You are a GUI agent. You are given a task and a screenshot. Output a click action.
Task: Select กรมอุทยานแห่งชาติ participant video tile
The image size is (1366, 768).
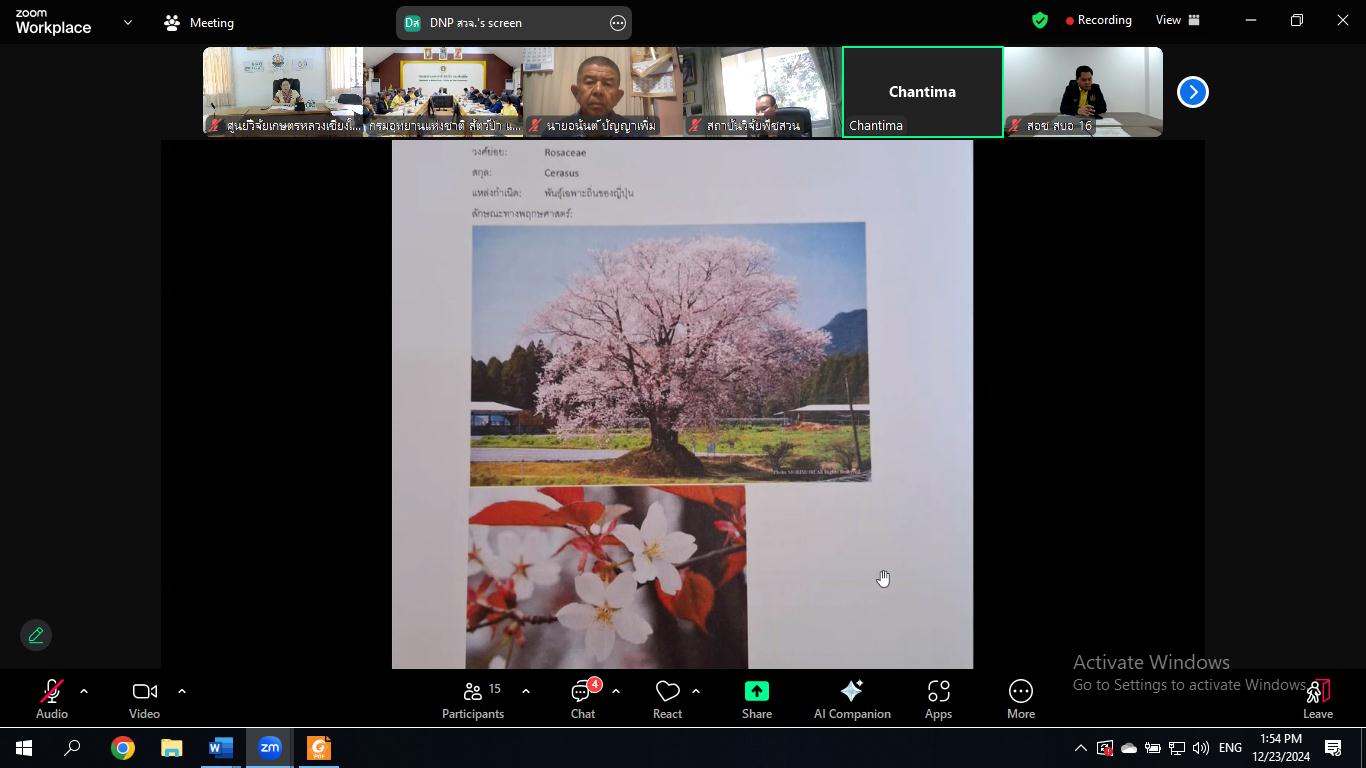pos(443,92)
